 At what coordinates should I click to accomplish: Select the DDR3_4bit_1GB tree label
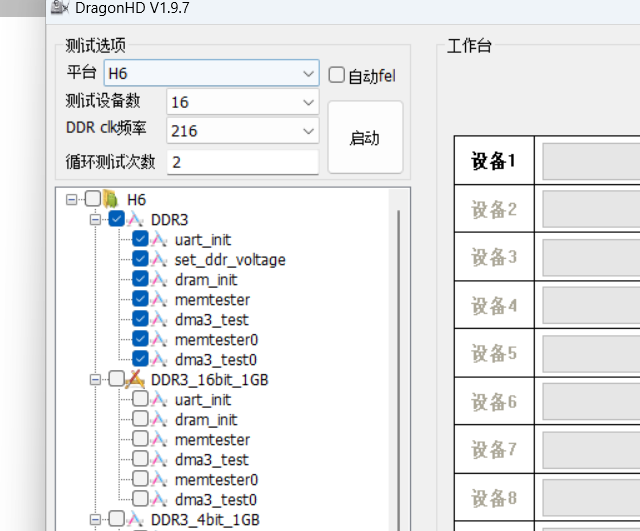[205, 520]
